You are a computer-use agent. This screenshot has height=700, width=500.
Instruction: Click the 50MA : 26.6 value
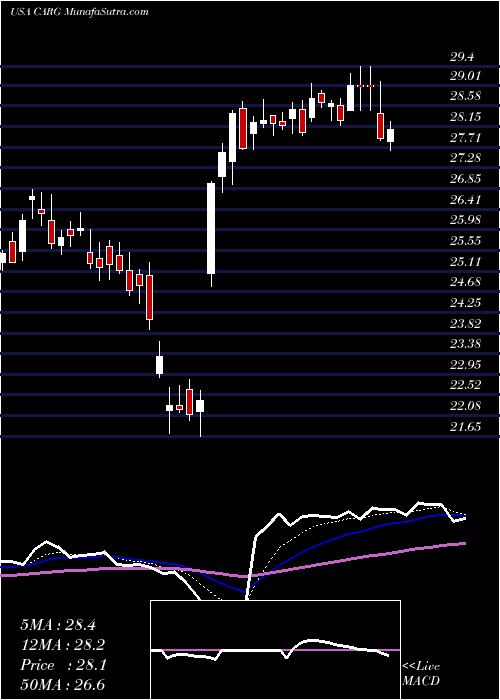point(63,685)
